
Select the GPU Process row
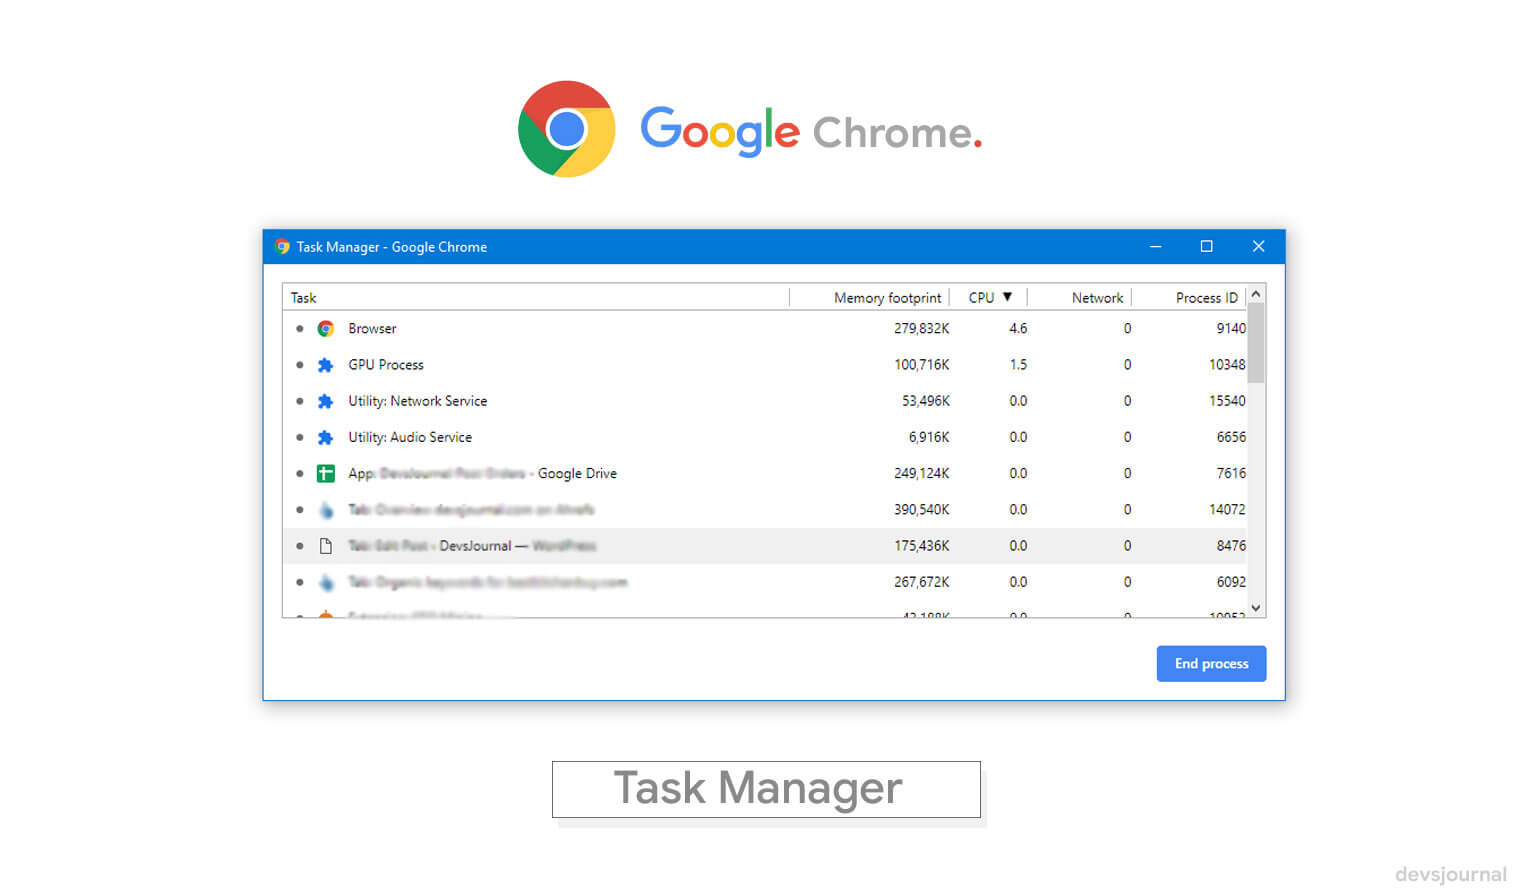click(x=765, y=365)
